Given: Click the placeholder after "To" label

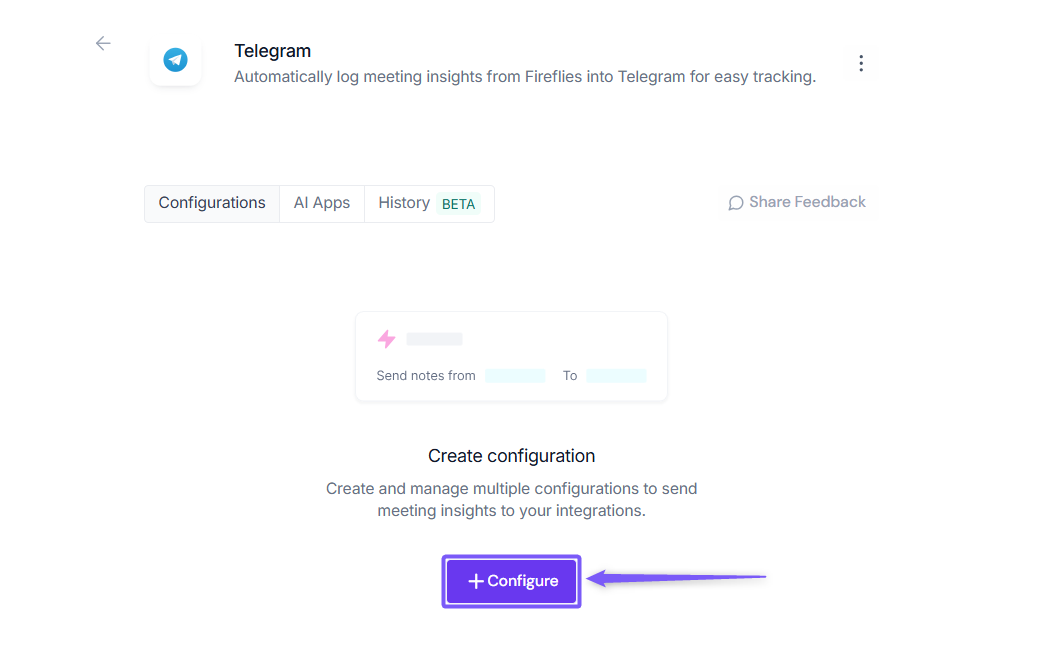Looking at the screenshot, I should (616, 376).
